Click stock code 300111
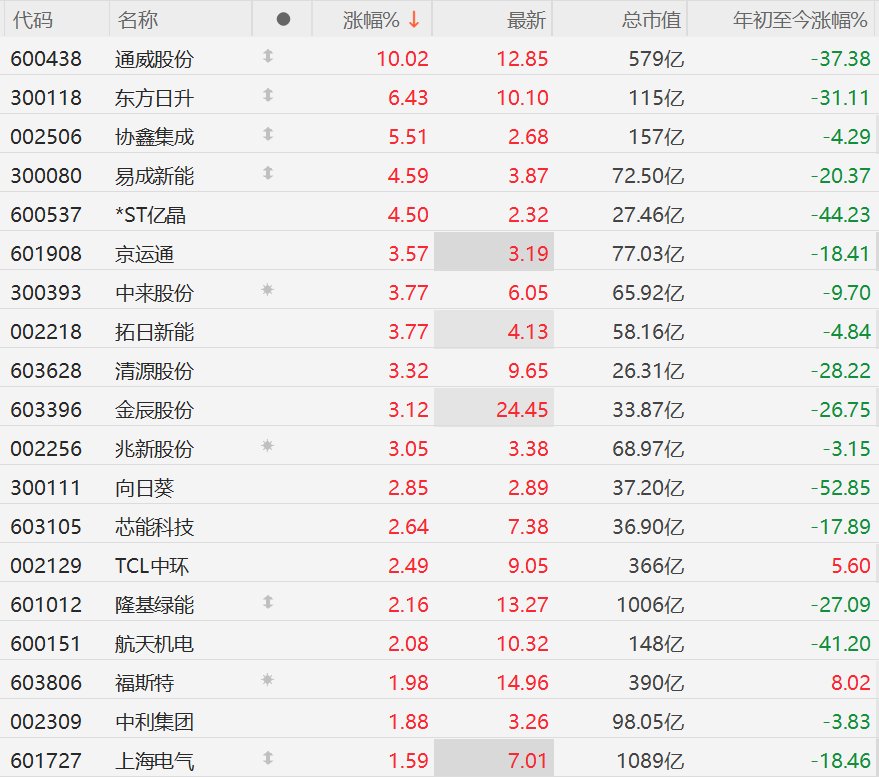 (x=46, y=488)
